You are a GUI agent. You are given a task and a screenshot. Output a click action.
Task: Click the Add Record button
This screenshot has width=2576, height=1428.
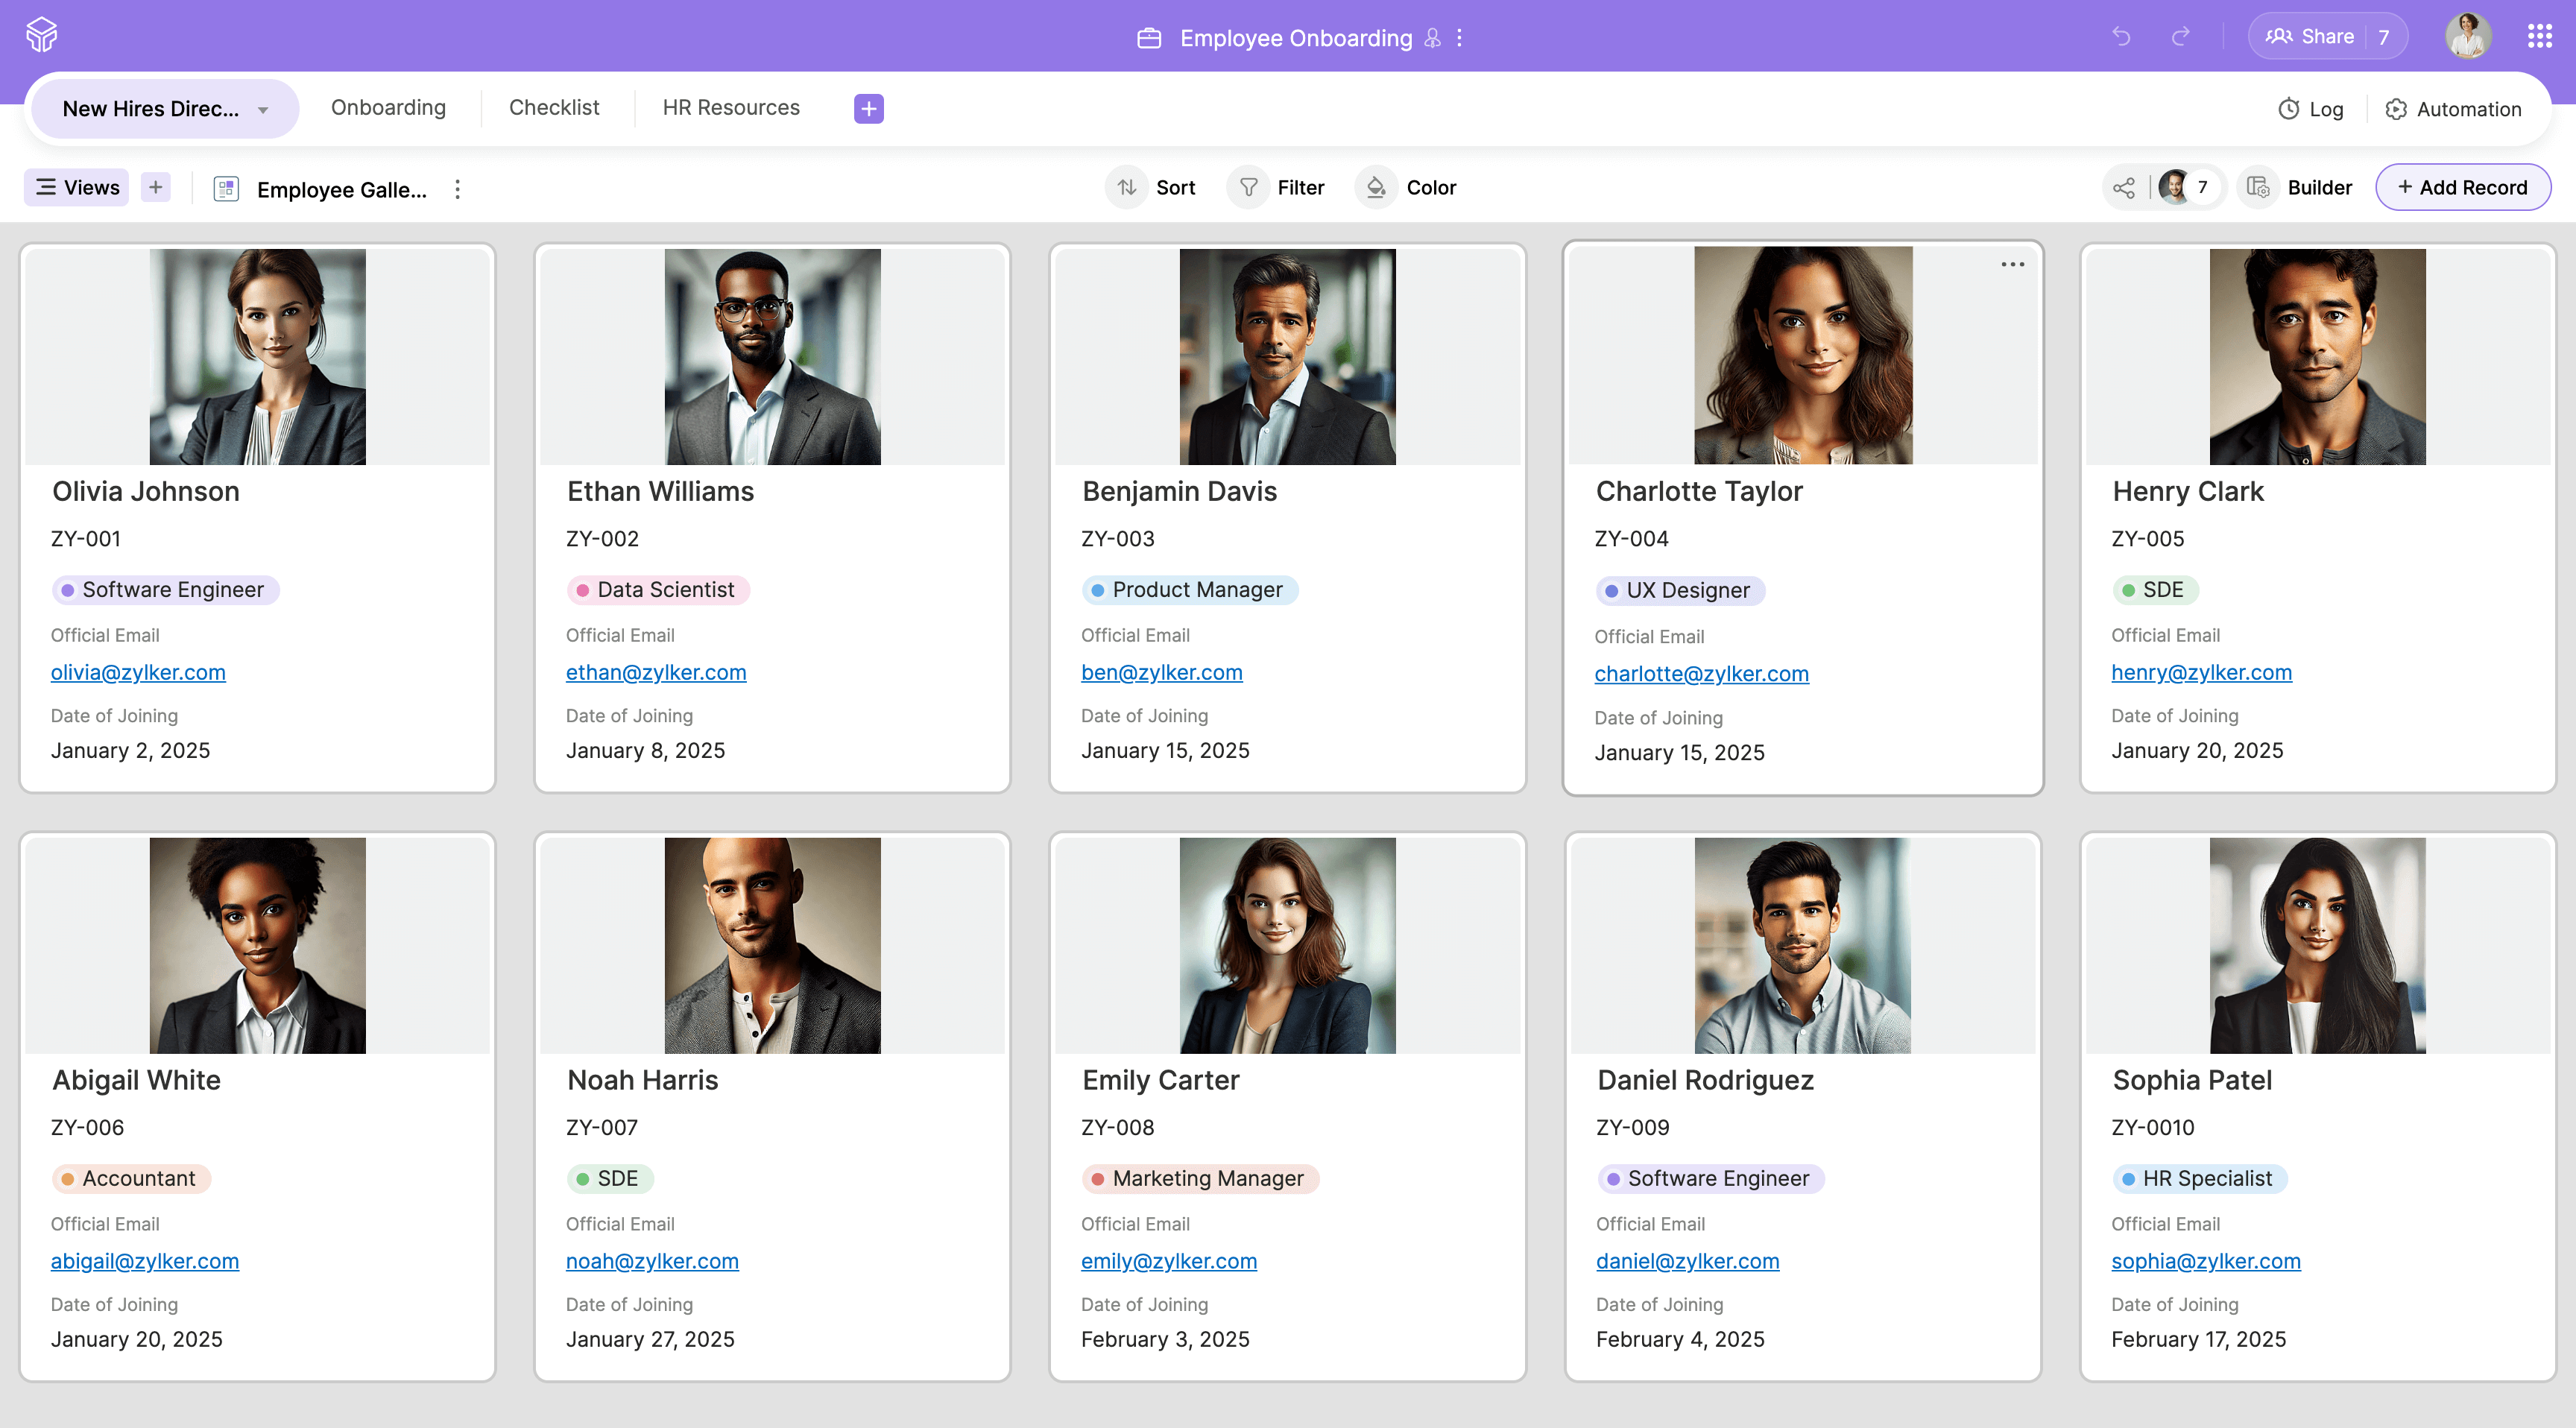click(2462, 187)
